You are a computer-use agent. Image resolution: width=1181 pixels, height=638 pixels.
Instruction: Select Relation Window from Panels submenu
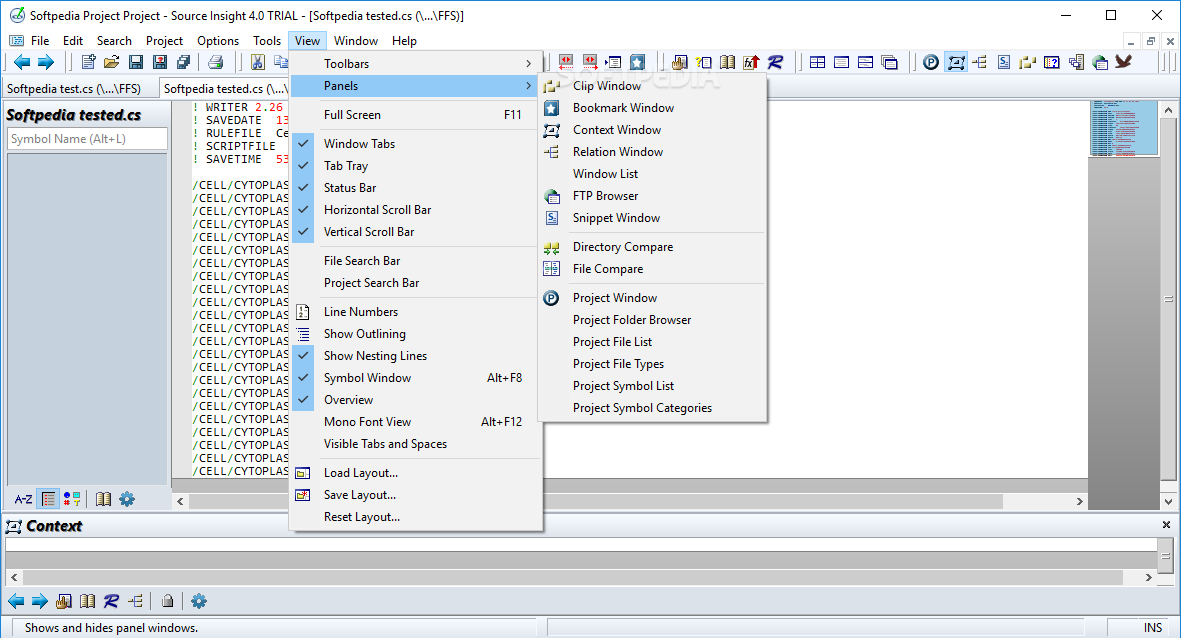(x=617, y=152)
